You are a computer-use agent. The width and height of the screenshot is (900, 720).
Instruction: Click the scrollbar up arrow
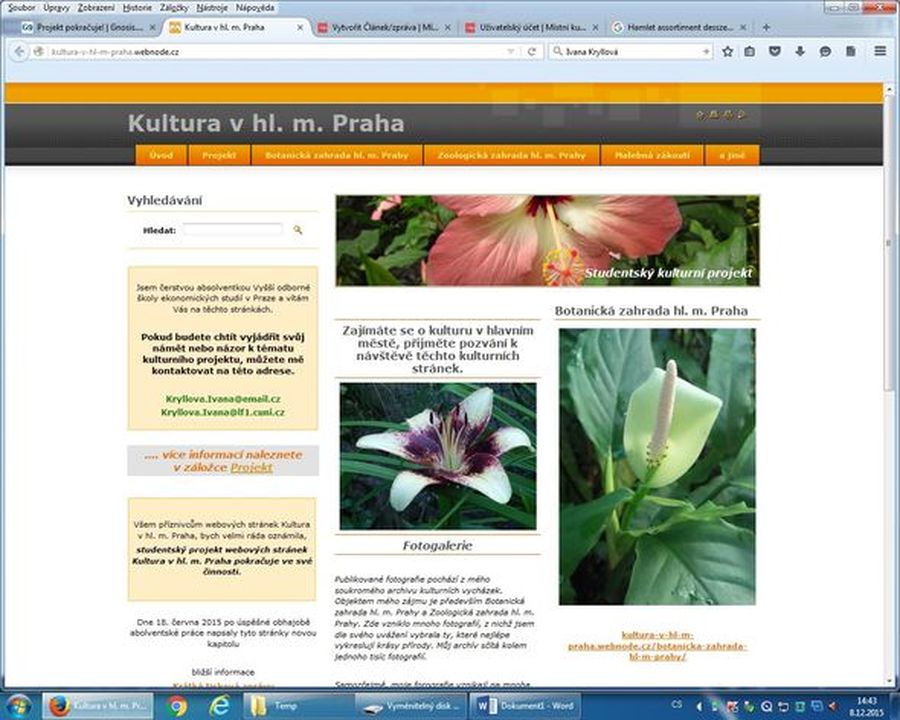tap(889, 89)
